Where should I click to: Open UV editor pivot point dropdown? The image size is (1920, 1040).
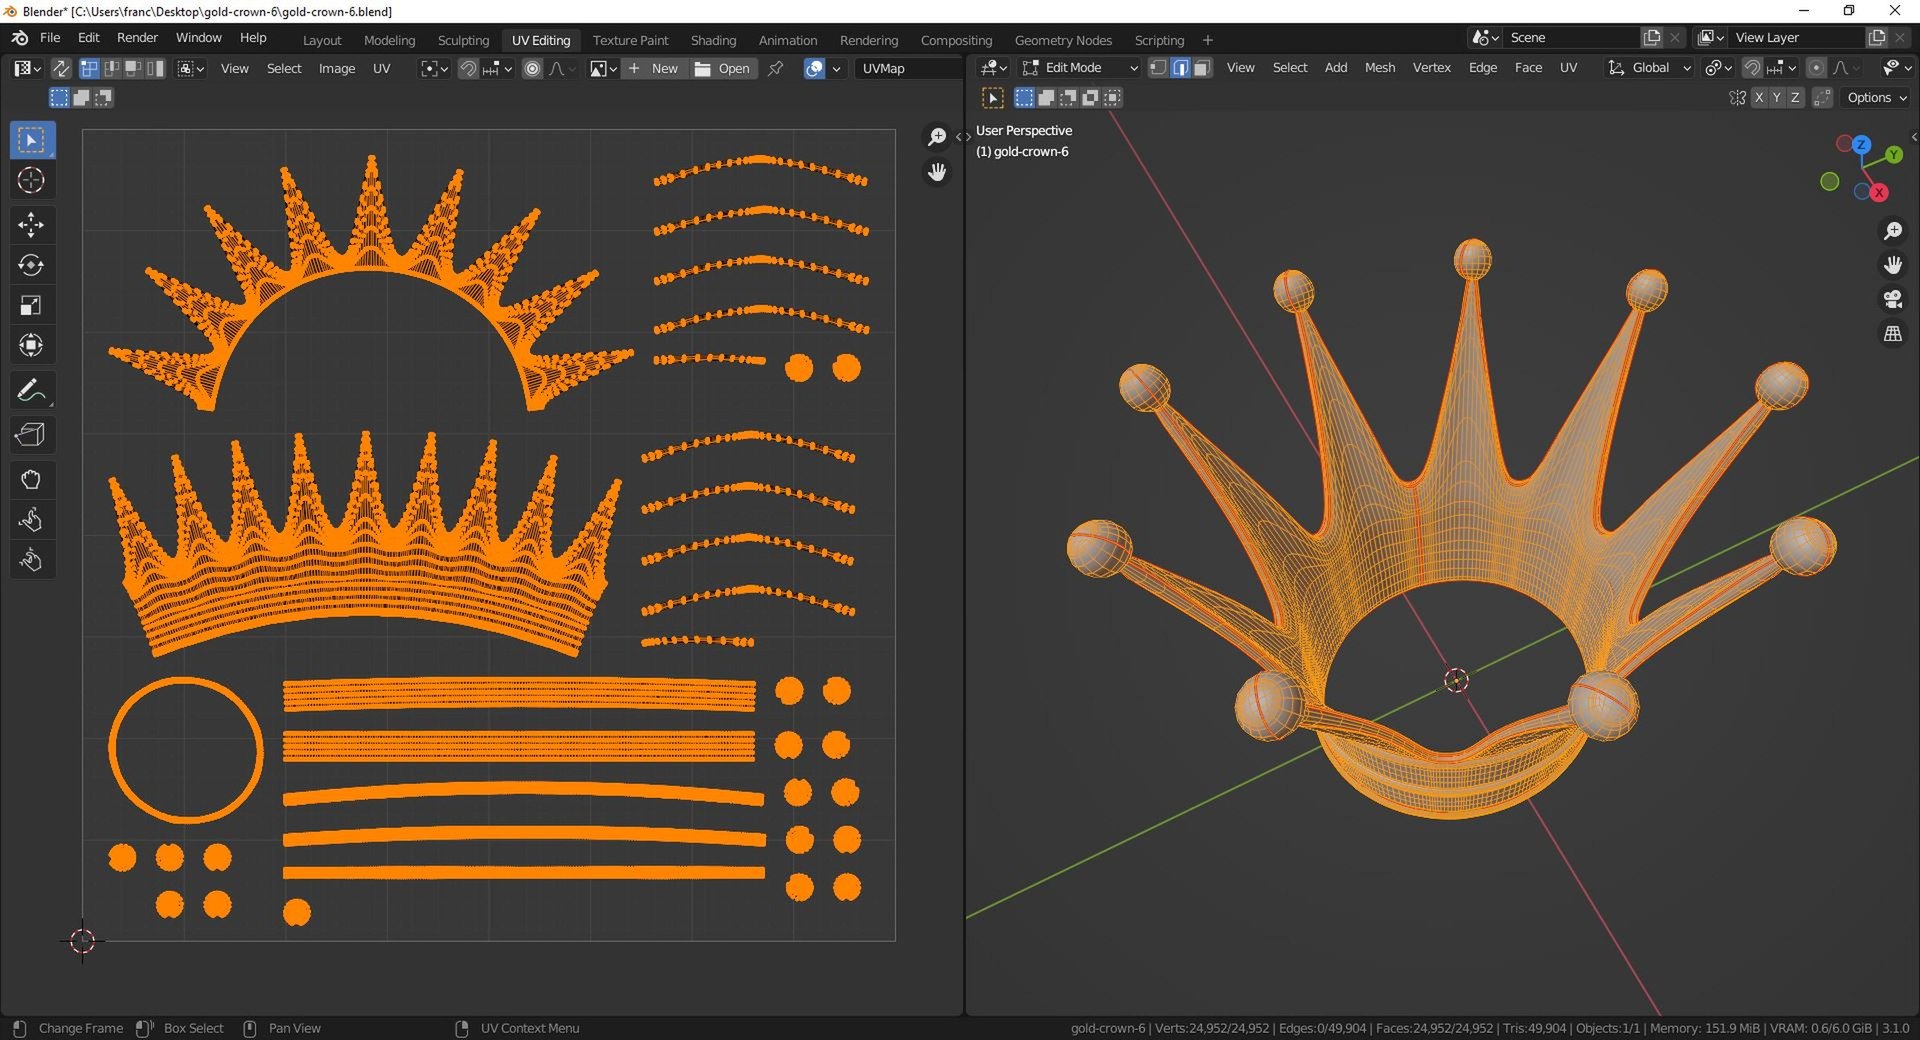434,68
